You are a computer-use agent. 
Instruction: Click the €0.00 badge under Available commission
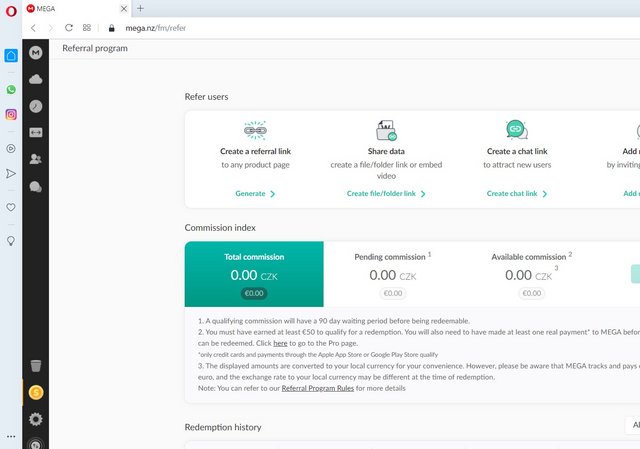531,293
